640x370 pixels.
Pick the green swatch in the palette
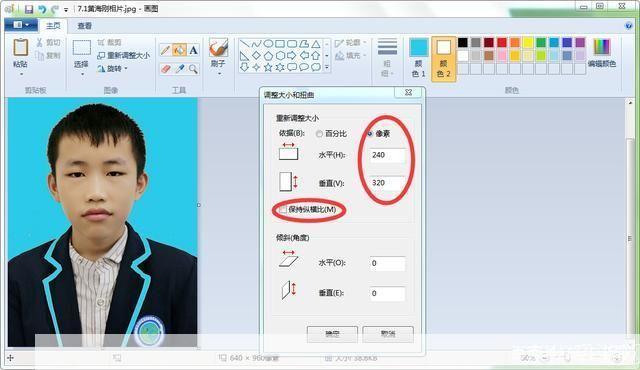click(x=541, y=42)
